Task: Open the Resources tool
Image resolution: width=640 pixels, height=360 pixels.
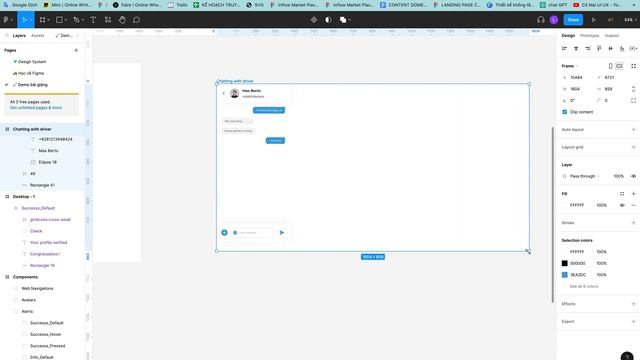Action: [x=108, y=20]
